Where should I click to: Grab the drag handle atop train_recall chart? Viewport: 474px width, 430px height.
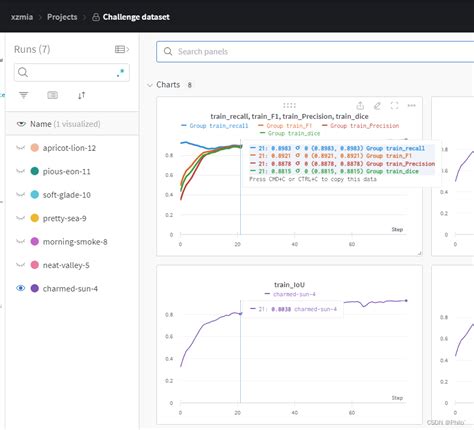(289, 106)
